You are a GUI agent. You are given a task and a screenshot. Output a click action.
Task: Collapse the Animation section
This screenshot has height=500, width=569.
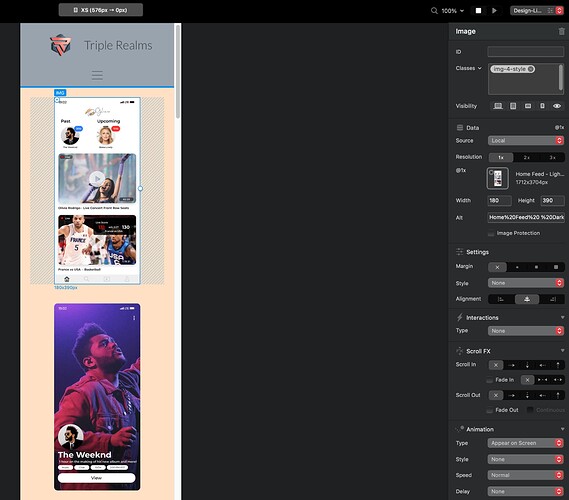[562, 429]
